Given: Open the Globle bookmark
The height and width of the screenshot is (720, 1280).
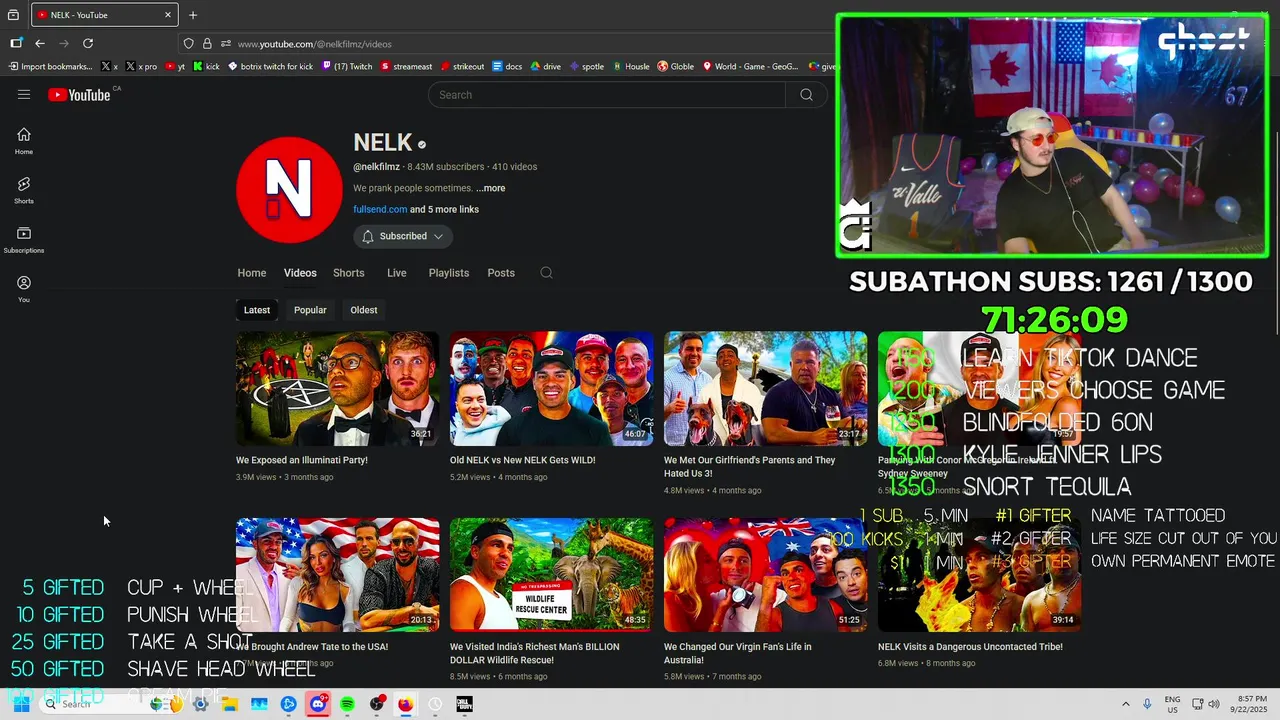Looking at the screenshot, I should click(676, 67).
